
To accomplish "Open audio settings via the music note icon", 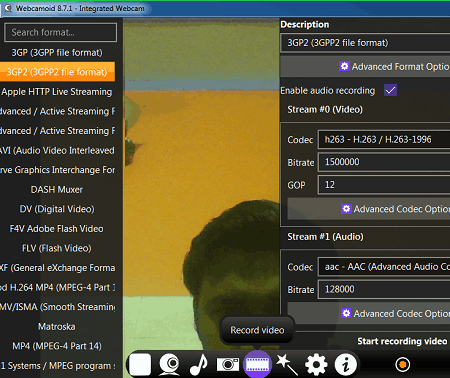I will (199, 364).
